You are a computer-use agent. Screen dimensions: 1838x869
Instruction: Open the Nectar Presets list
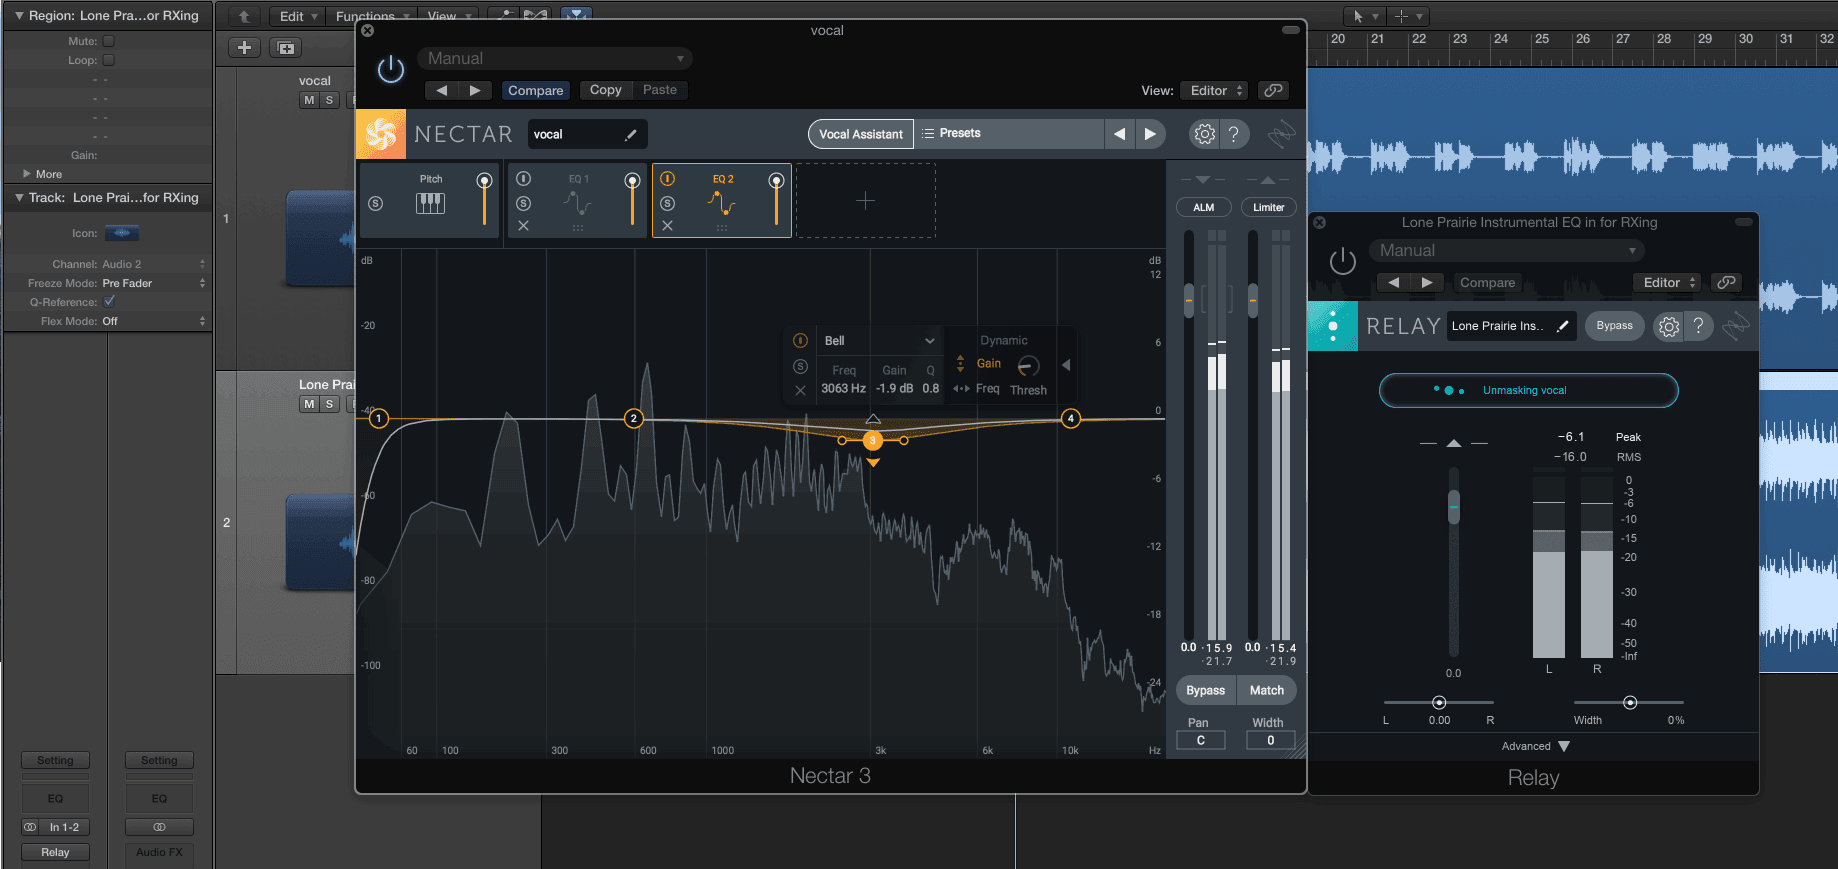click(x=1008, y=134)
